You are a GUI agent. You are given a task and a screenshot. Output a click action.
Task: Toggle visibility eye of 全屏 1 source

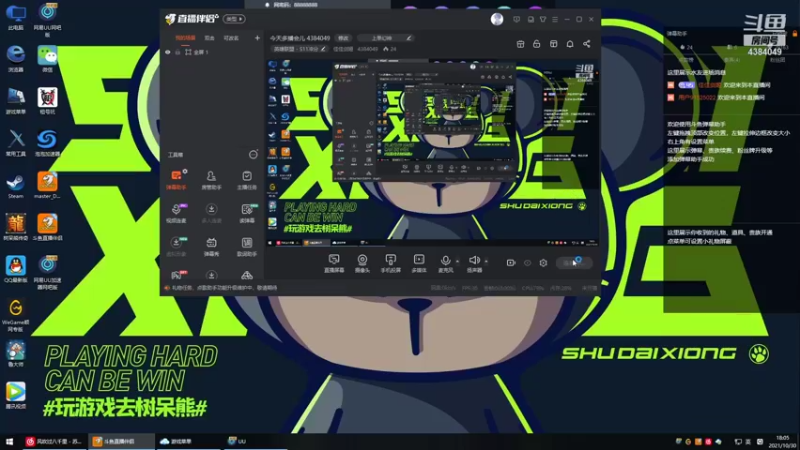point(167,52)
